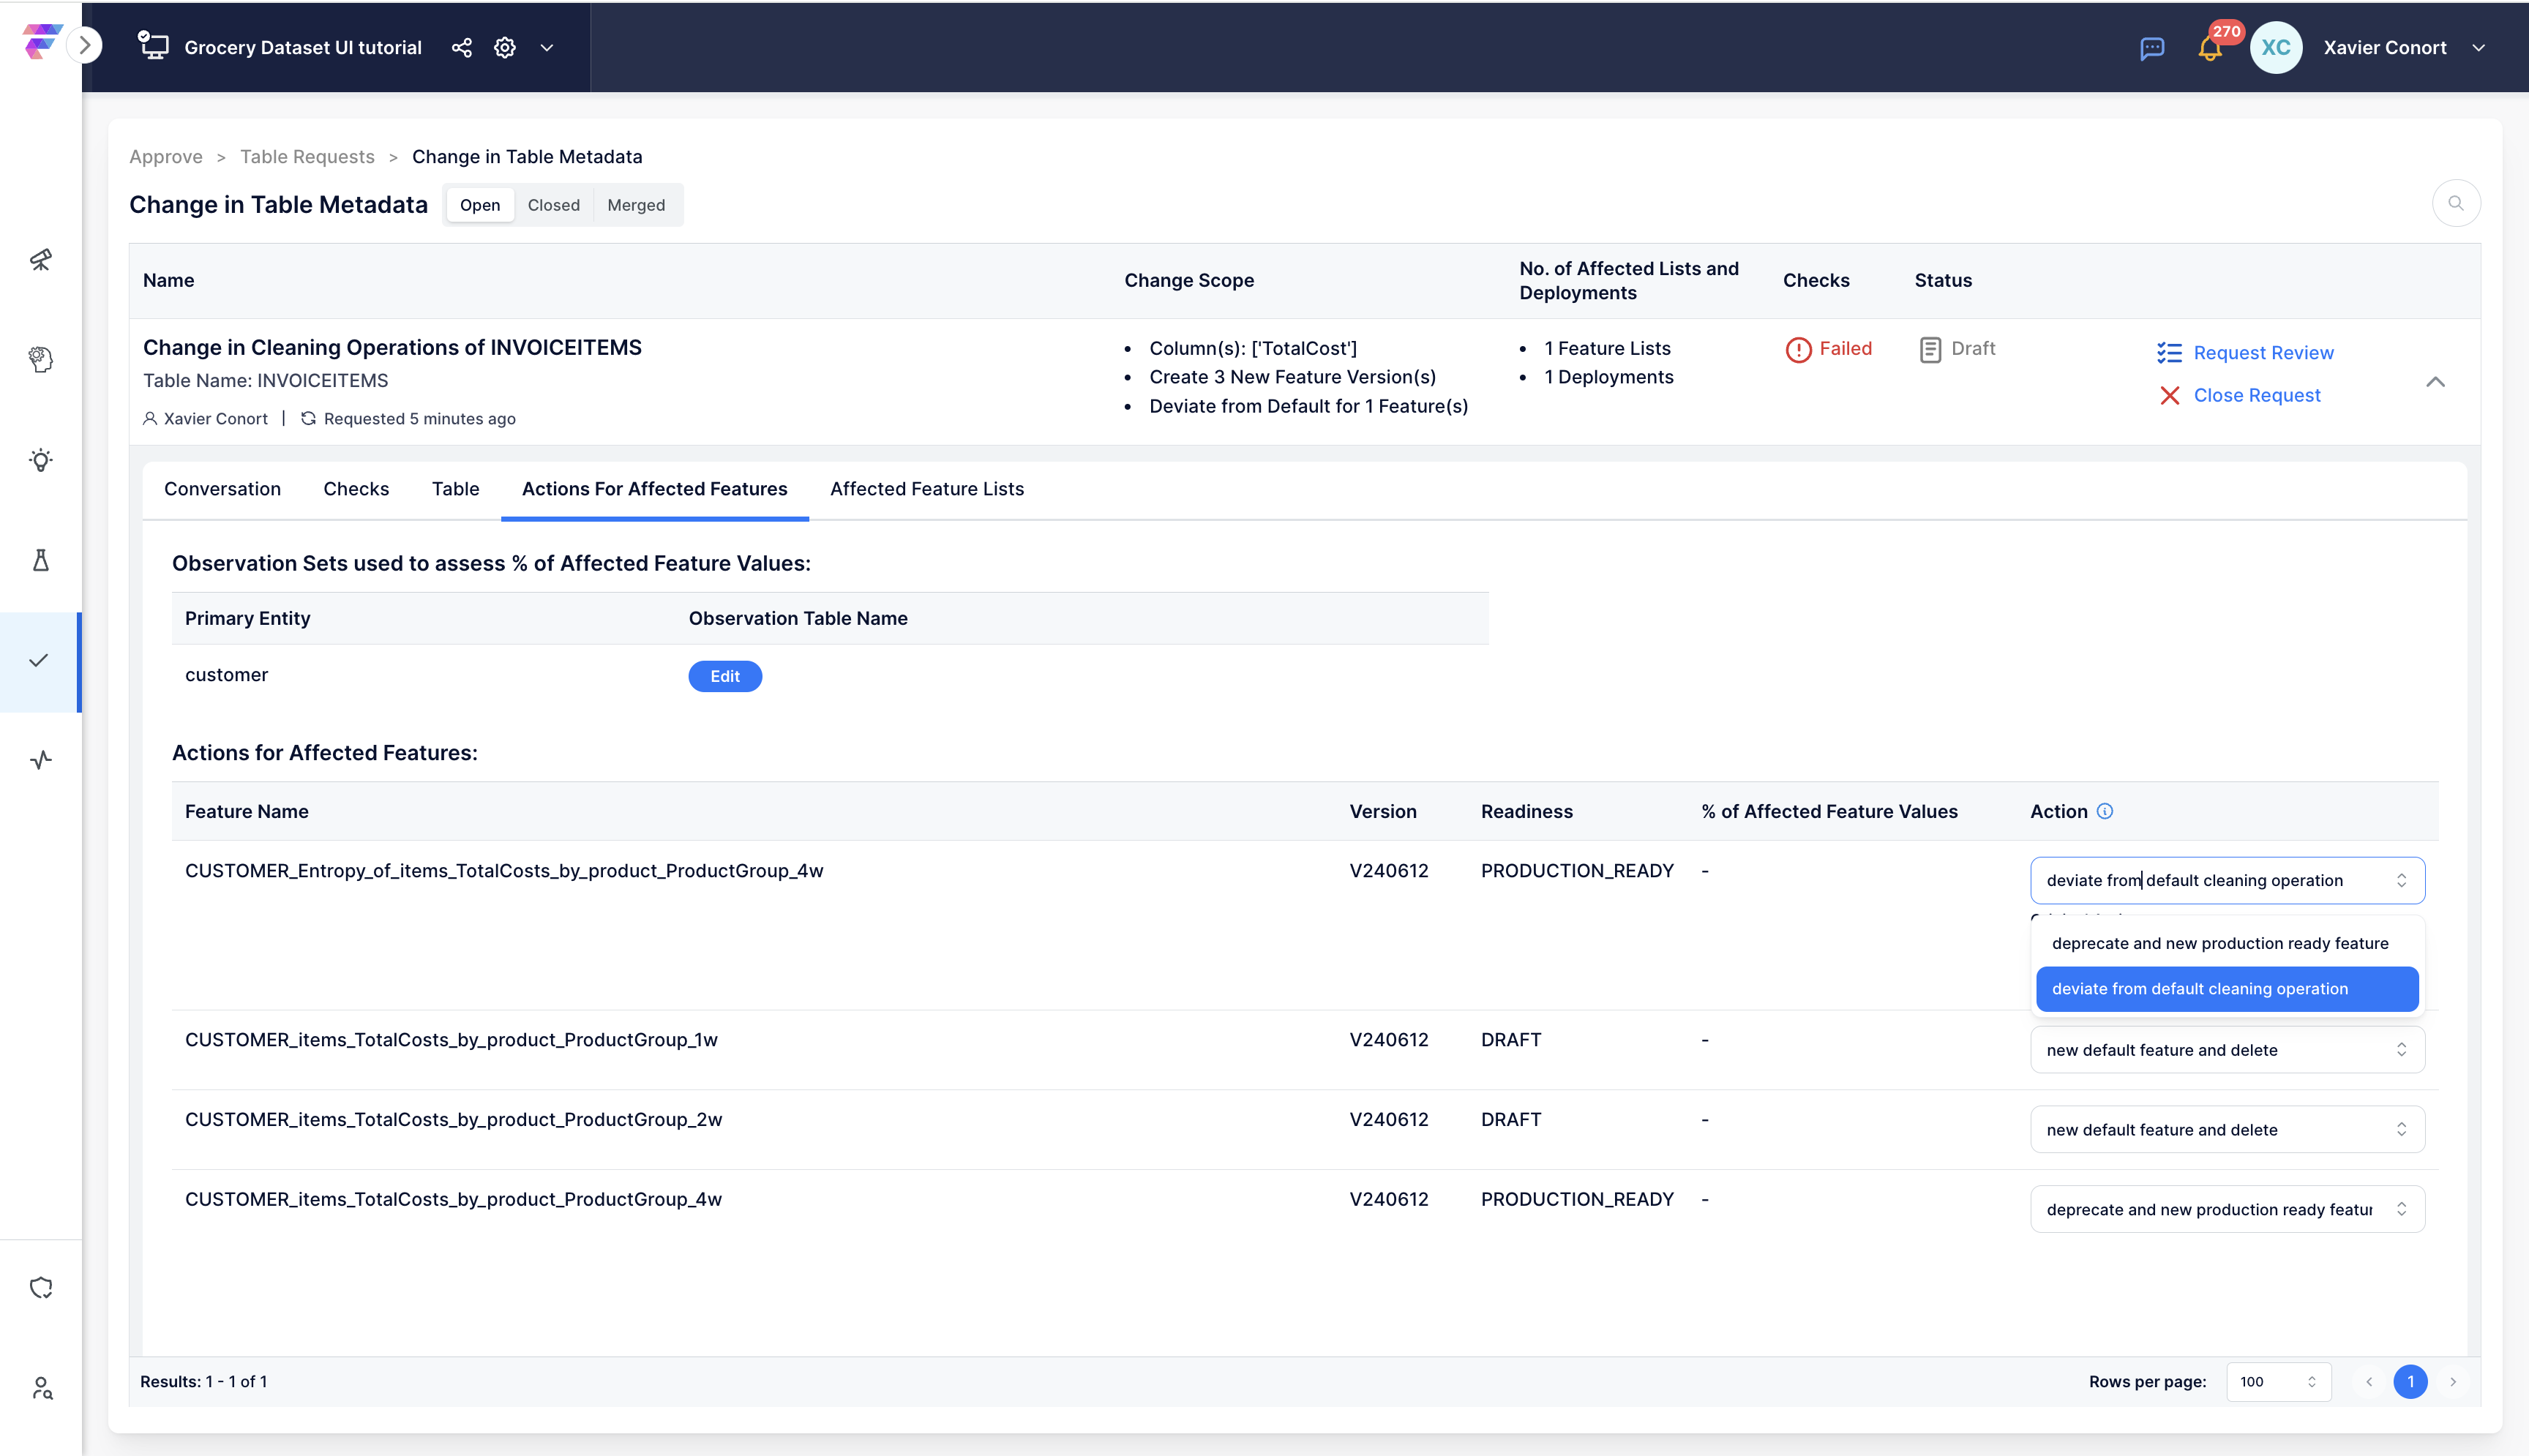Click CUSTOMER_Entropy_of_items_TotalCosts feature name

tap(504, 871)
